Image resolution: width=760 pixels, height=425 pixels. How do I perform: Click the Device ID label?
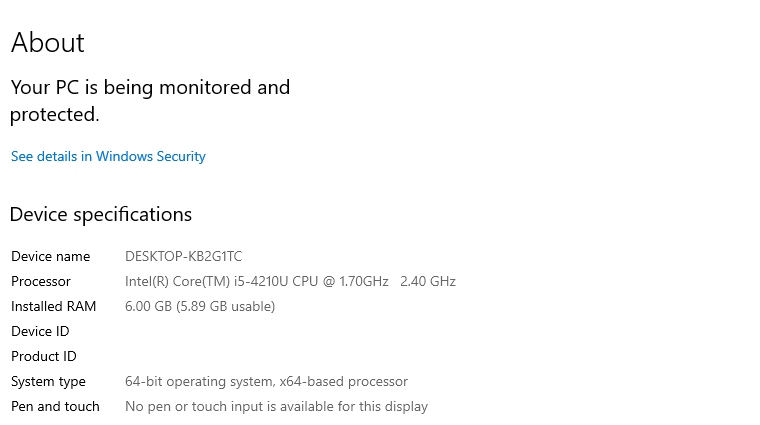coord(40,331)
